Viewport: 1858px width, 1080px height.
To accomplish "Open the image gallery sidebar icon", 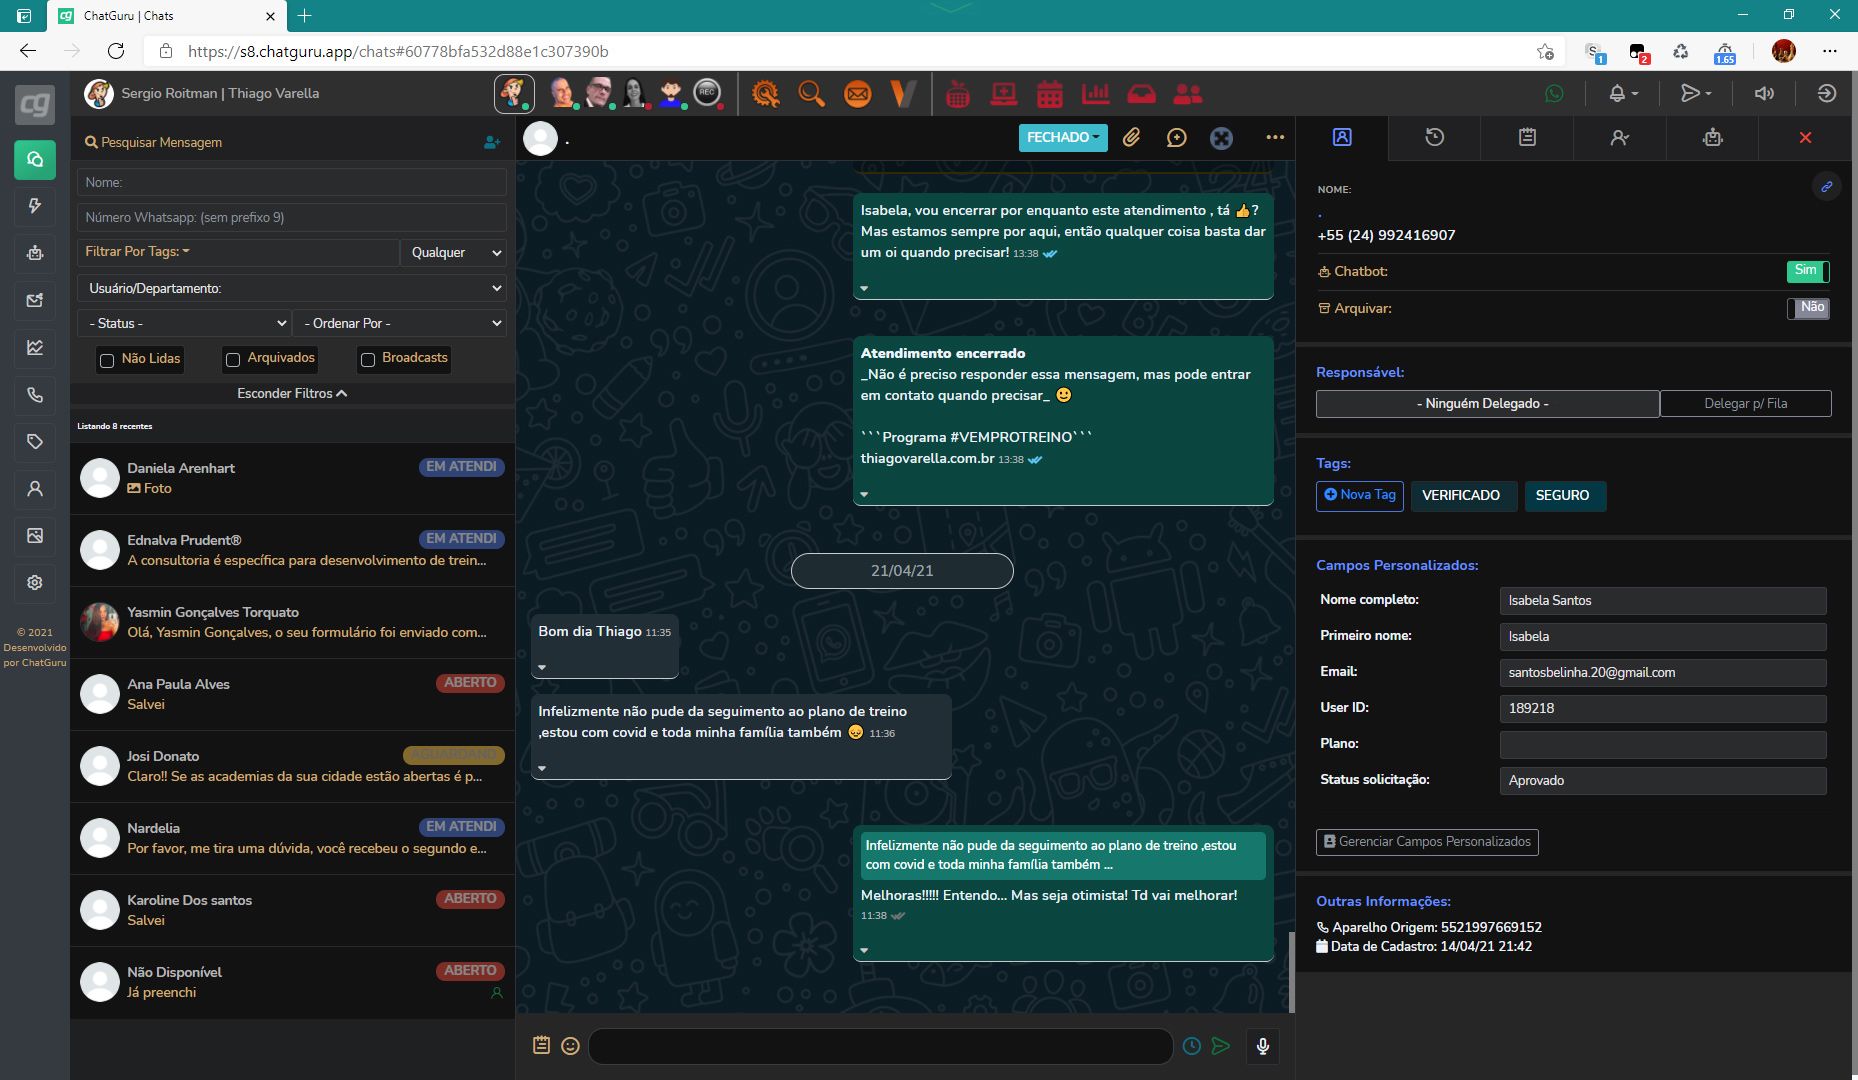I will tap(35, 536).
